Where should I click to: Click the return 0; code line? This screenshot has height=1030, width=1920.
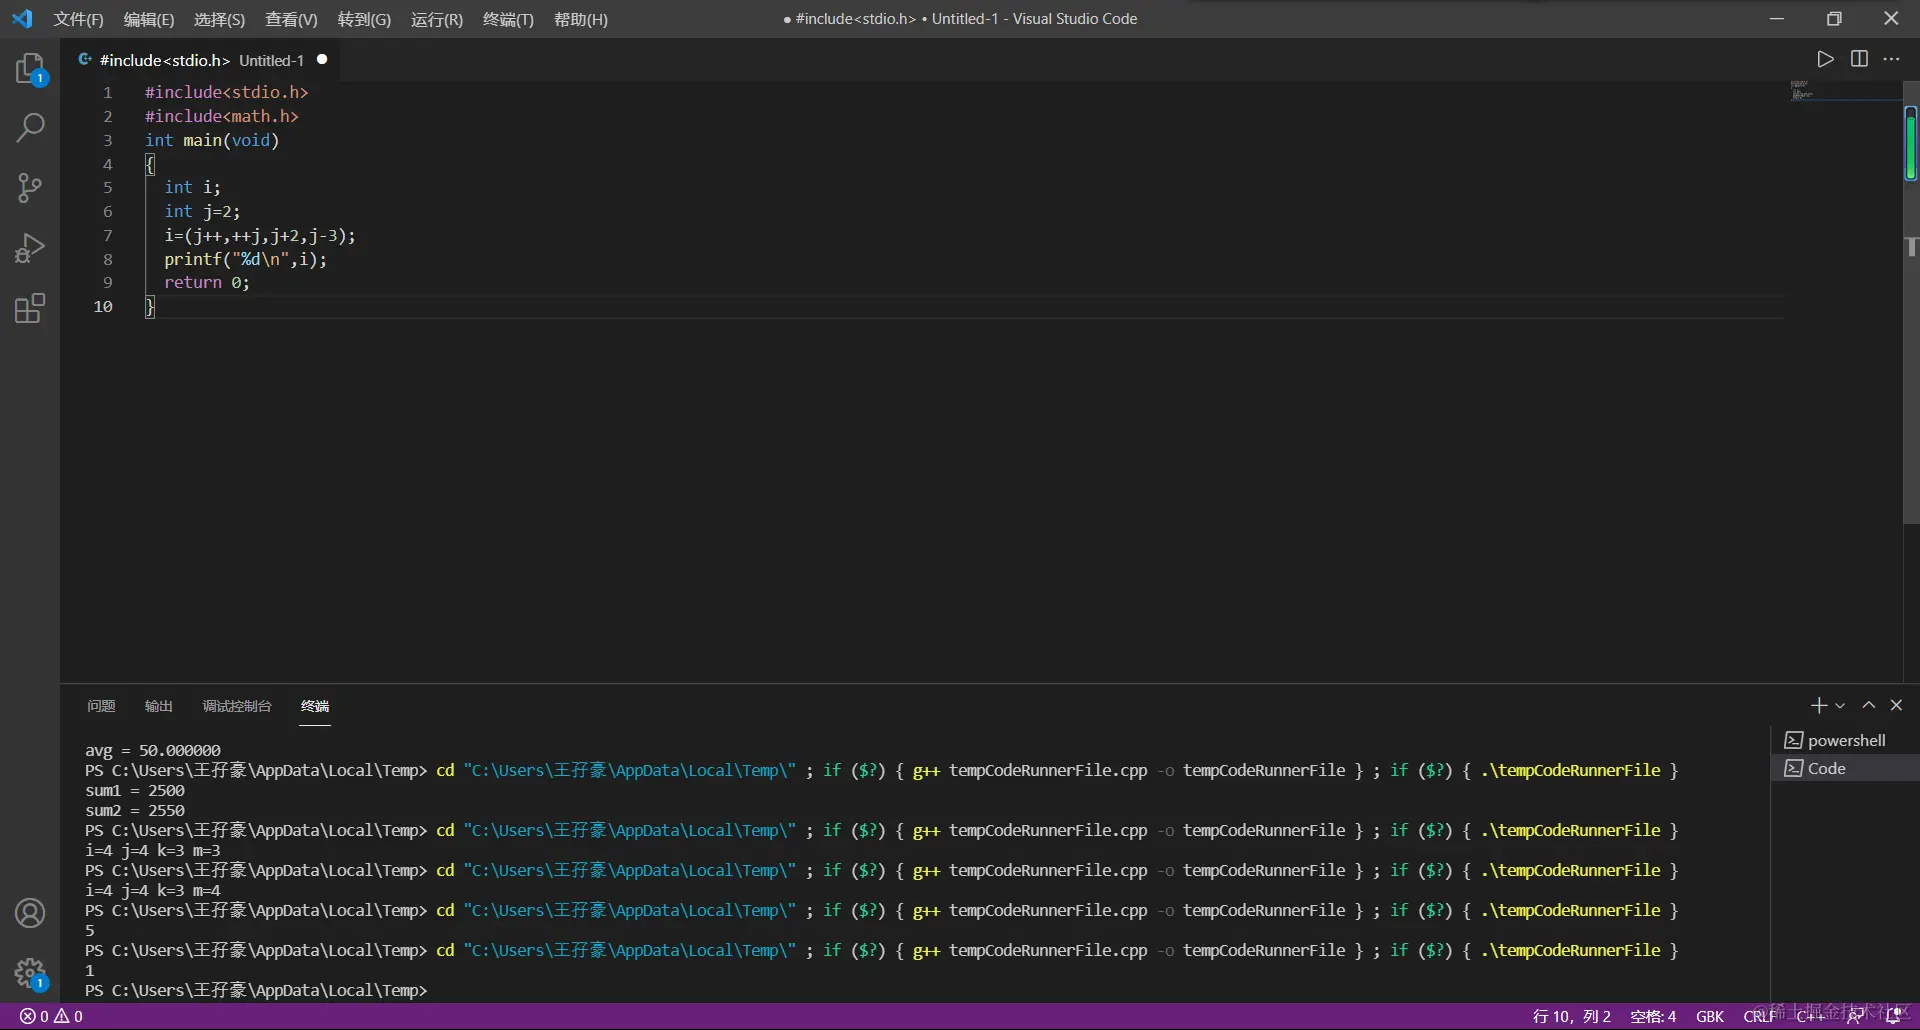[x=207, y=283]
